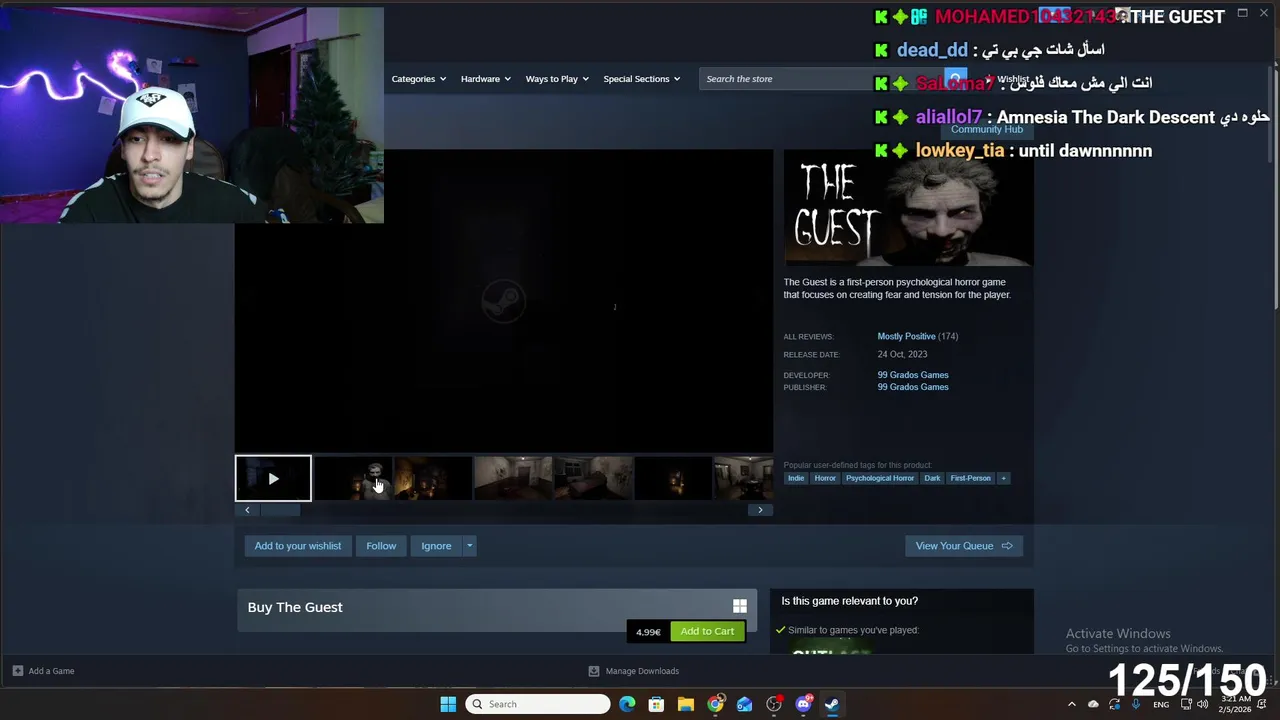1280x720 pixels.
Task: Select the screenshot thumbnail showing a man's face
Action: 353,478
